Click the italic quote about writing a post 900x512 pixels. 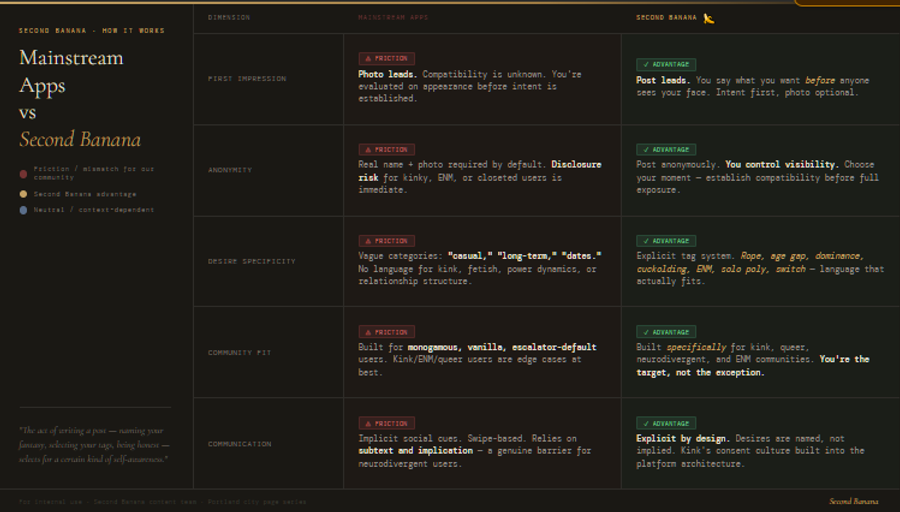click(x=94, y=445)
